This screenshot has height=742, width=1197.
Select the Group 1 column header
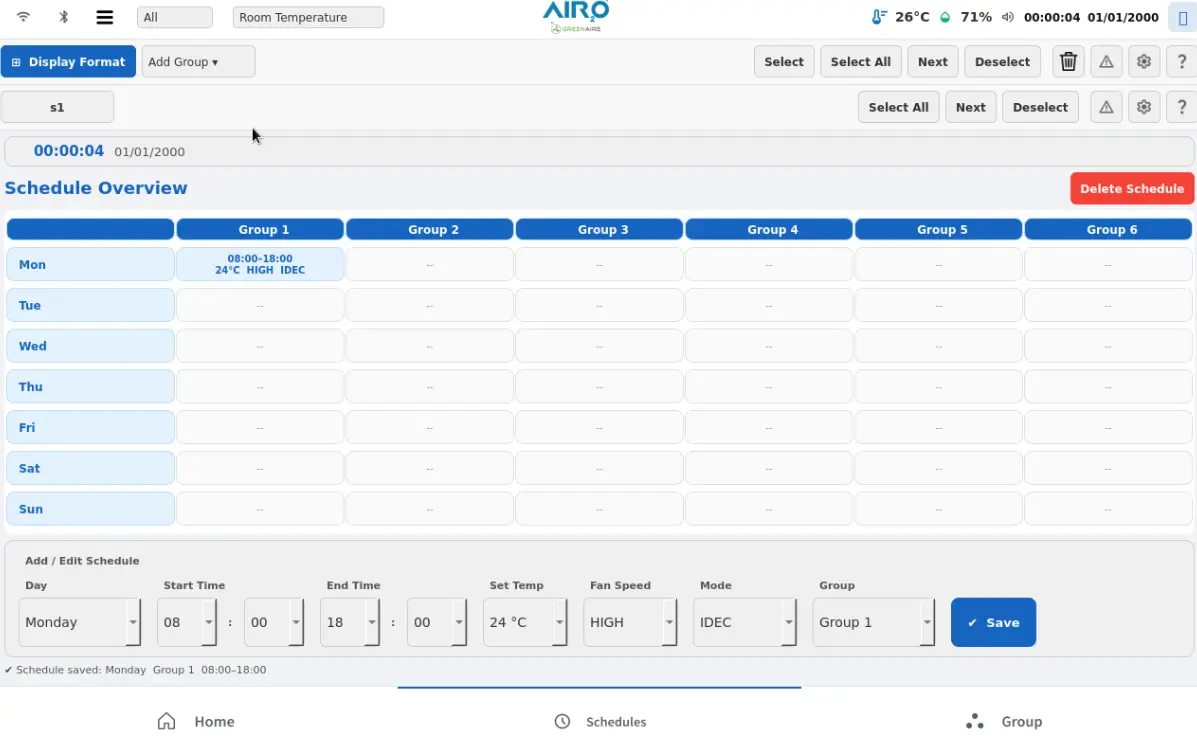coord(260,229)
